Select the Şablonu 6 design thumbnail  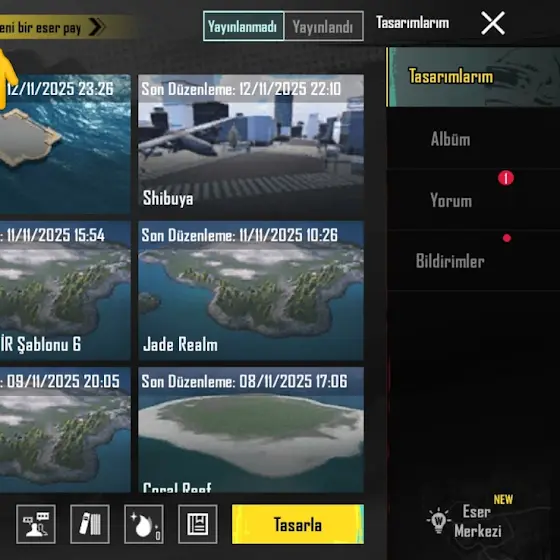coord(65,290)
